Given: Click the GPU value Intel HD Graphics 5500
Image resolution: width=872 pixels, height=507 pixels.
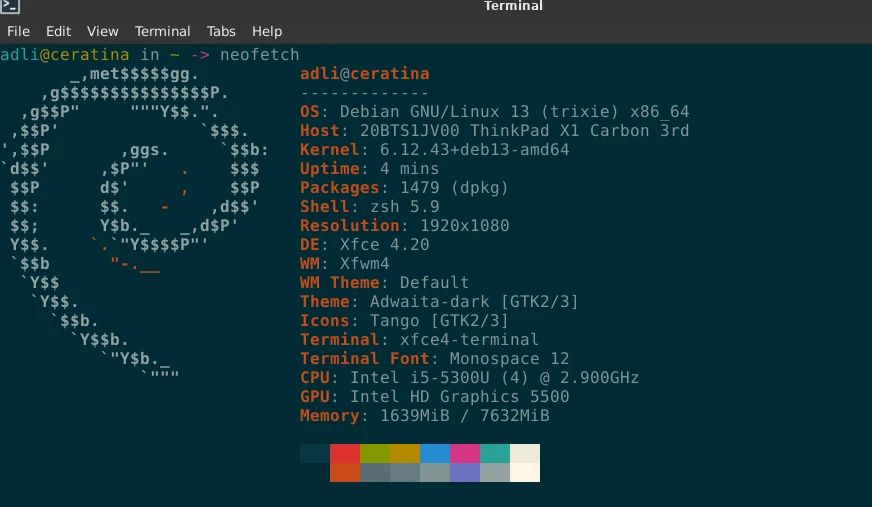Looking at the screenshot, I should (x=459, y=396).
